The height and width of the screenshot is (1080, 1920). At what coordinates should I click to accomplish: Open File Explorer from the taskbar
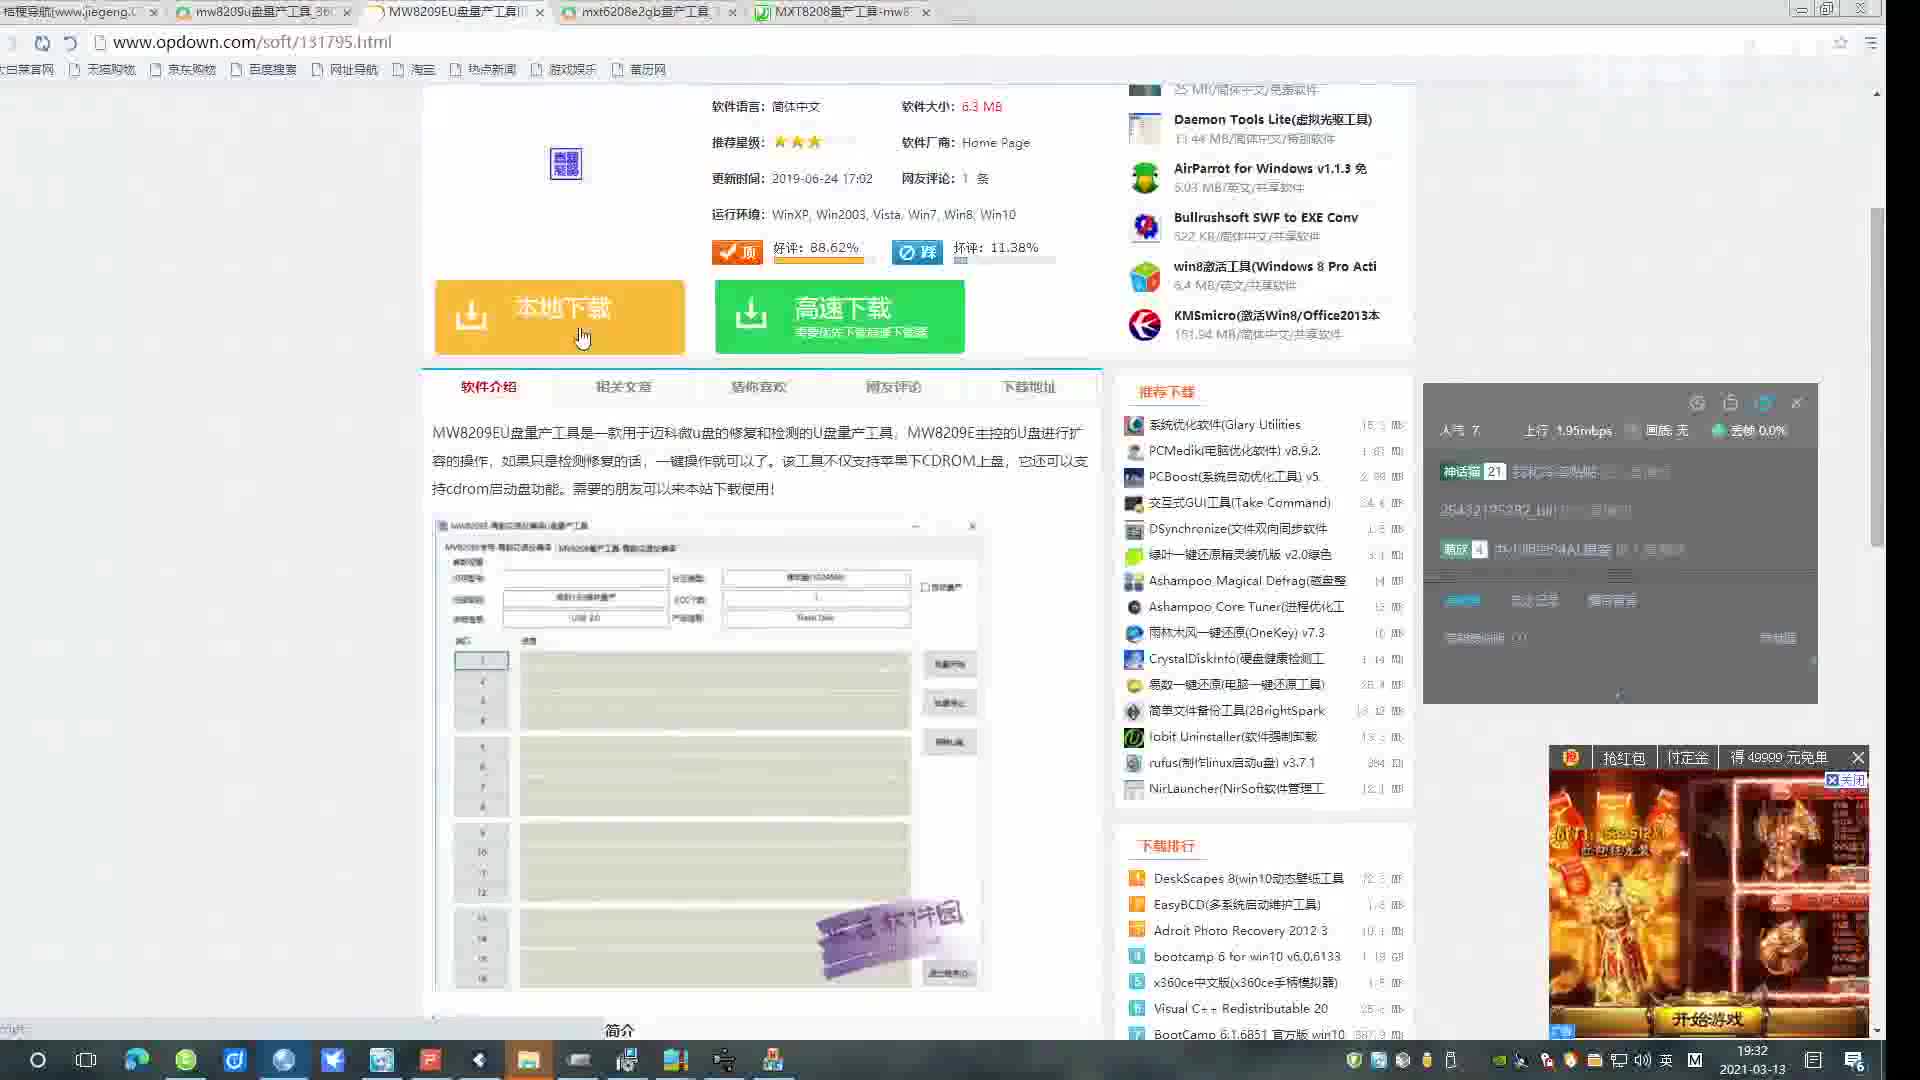click(x=528, y=1060)
